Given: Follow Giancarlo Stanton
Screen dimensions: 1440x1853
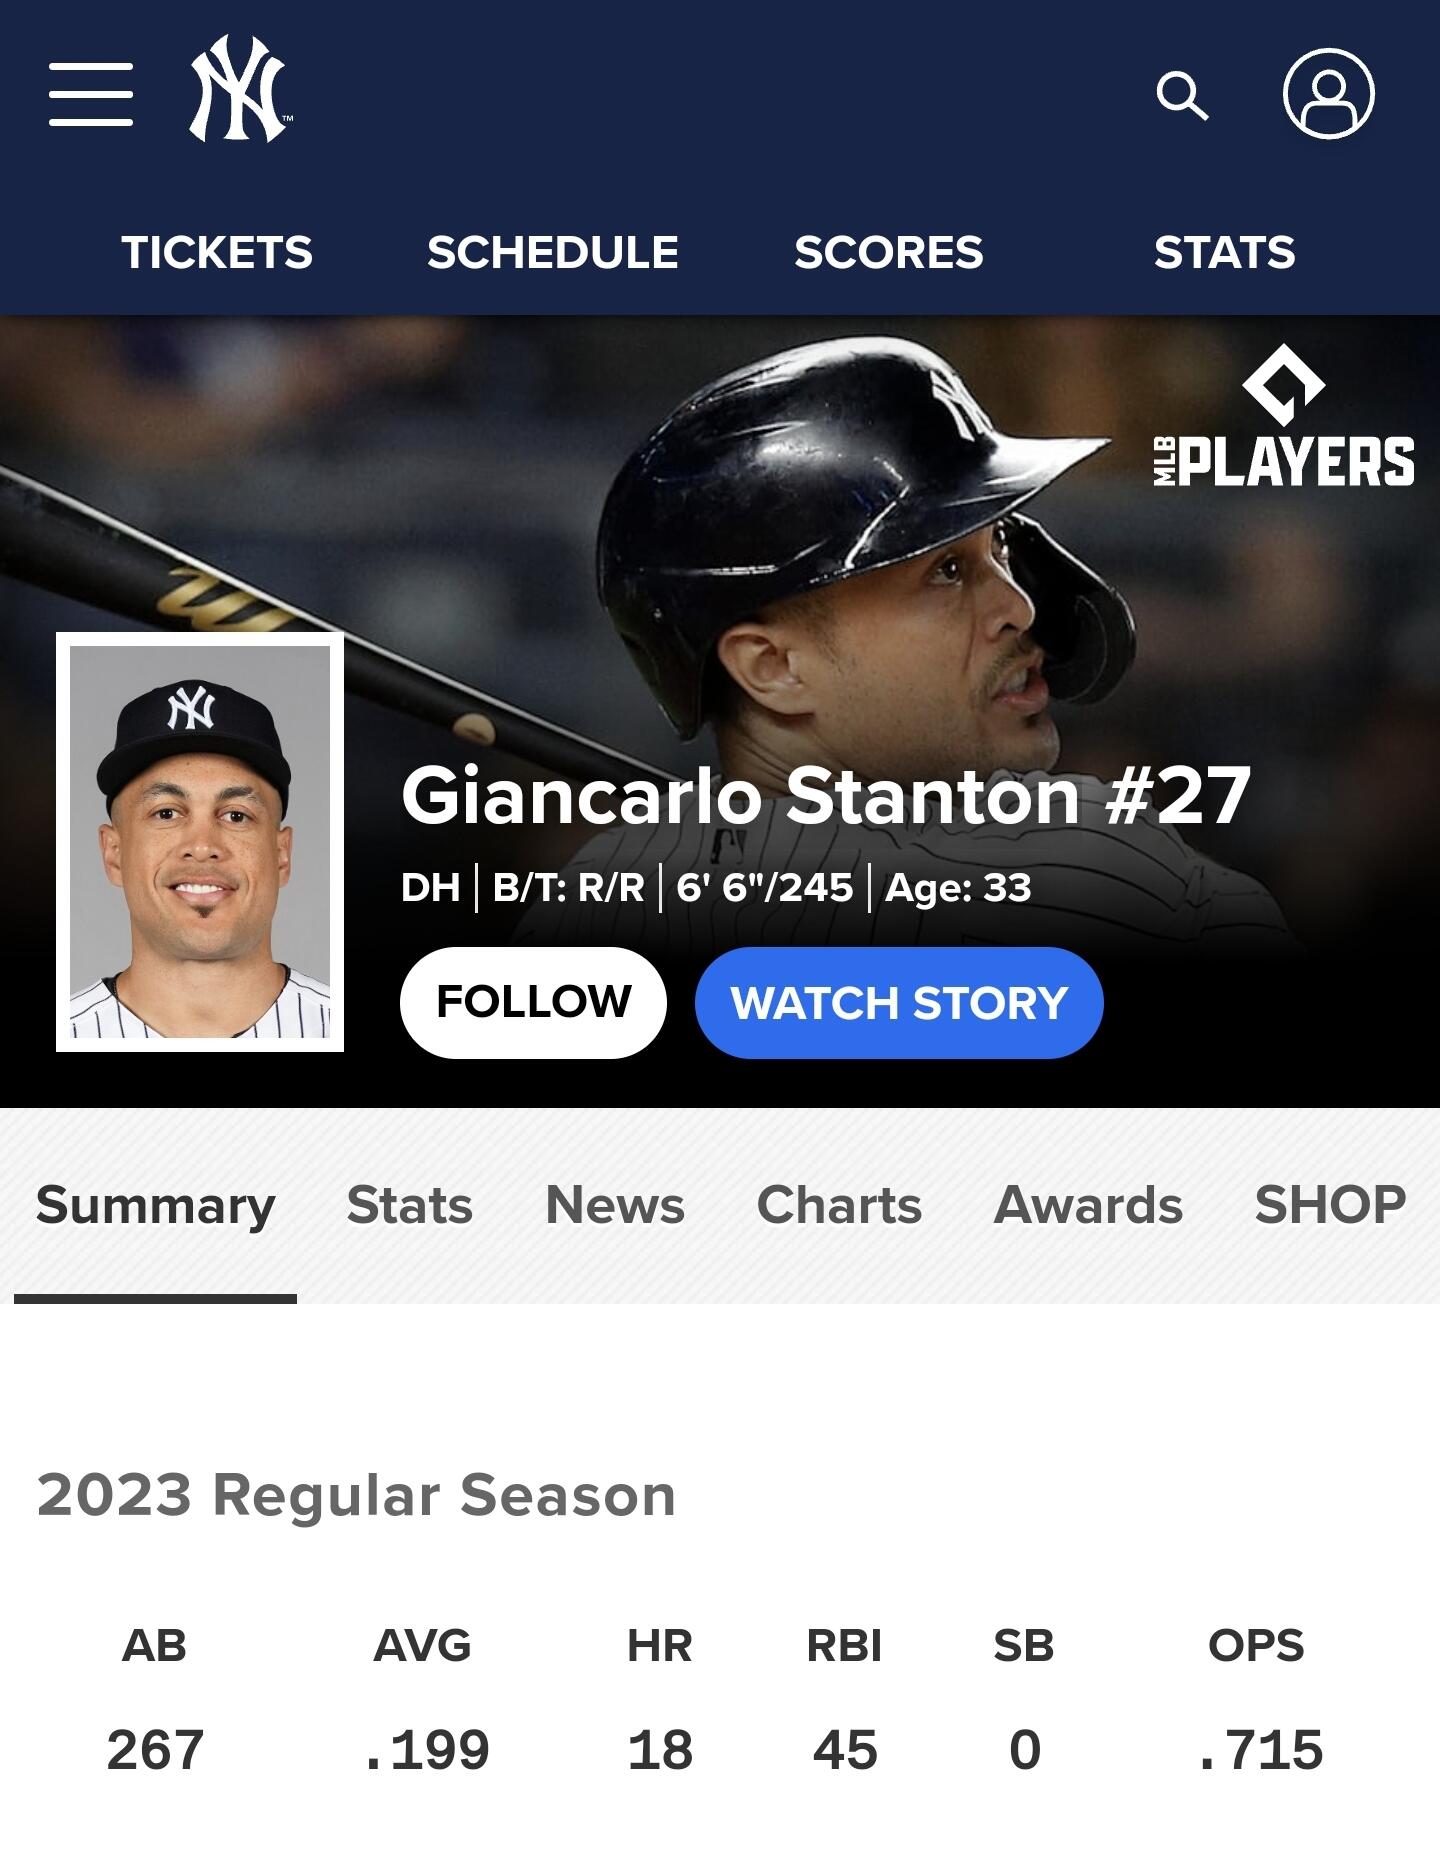Looking at the screenshot, I should point(533,1002).
